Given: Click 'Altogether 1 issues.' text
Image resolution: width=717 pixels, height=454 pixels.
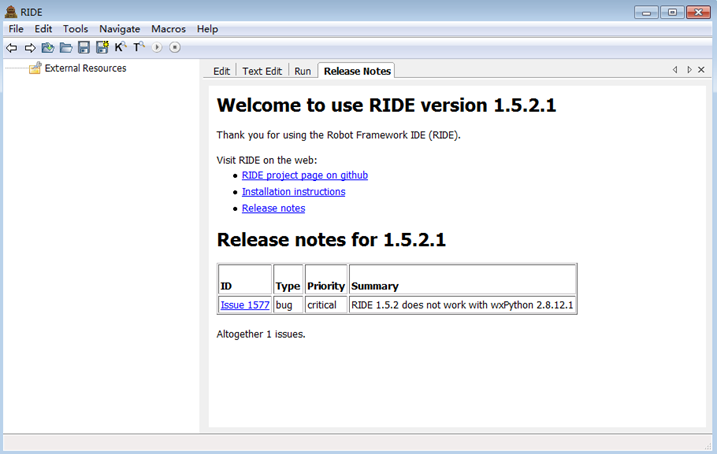Looking at the screenshot, I should click(x=261, y=334).
